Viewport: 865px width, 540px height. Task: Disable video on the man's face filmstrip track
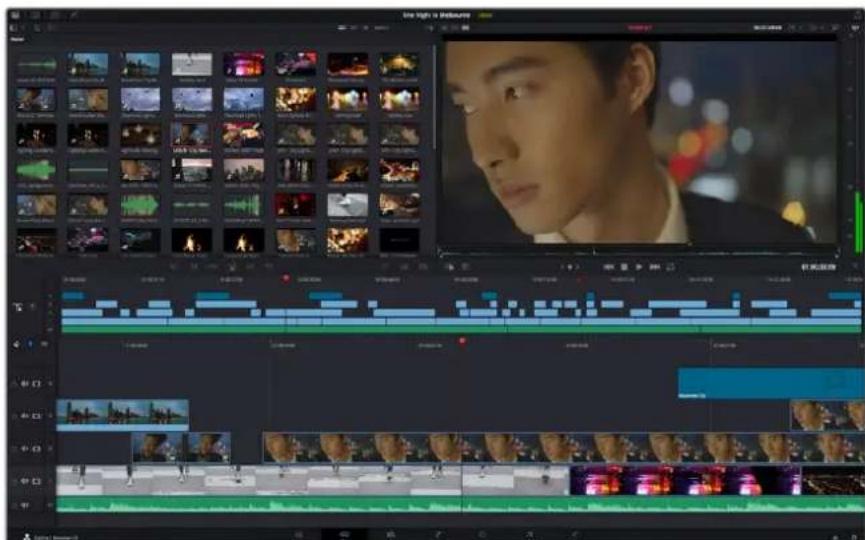tap(36, 449)
